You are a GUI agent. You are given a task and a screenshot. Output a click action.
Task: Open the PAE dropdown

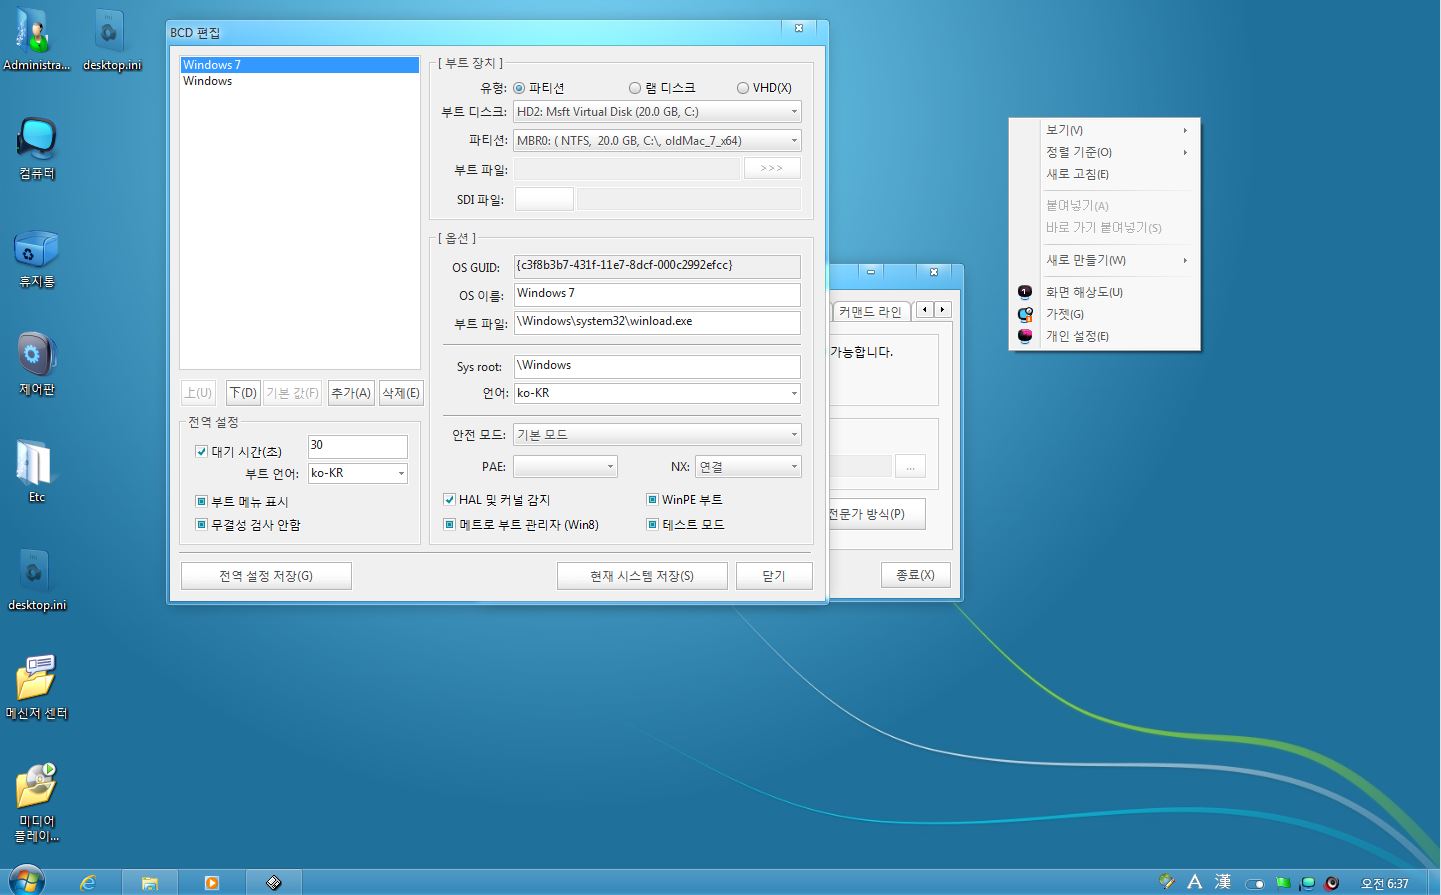pos(565,466)
